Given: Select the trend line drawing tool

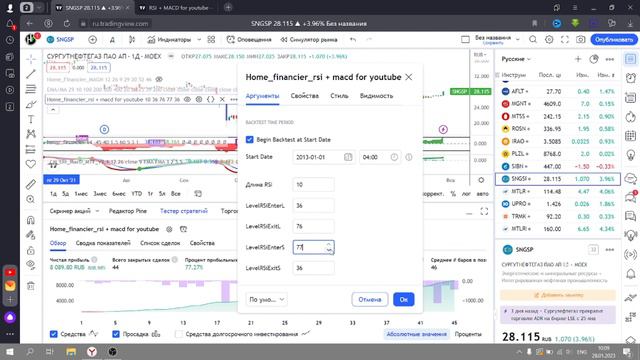Looking at the screenshot, I should point(31,74).
